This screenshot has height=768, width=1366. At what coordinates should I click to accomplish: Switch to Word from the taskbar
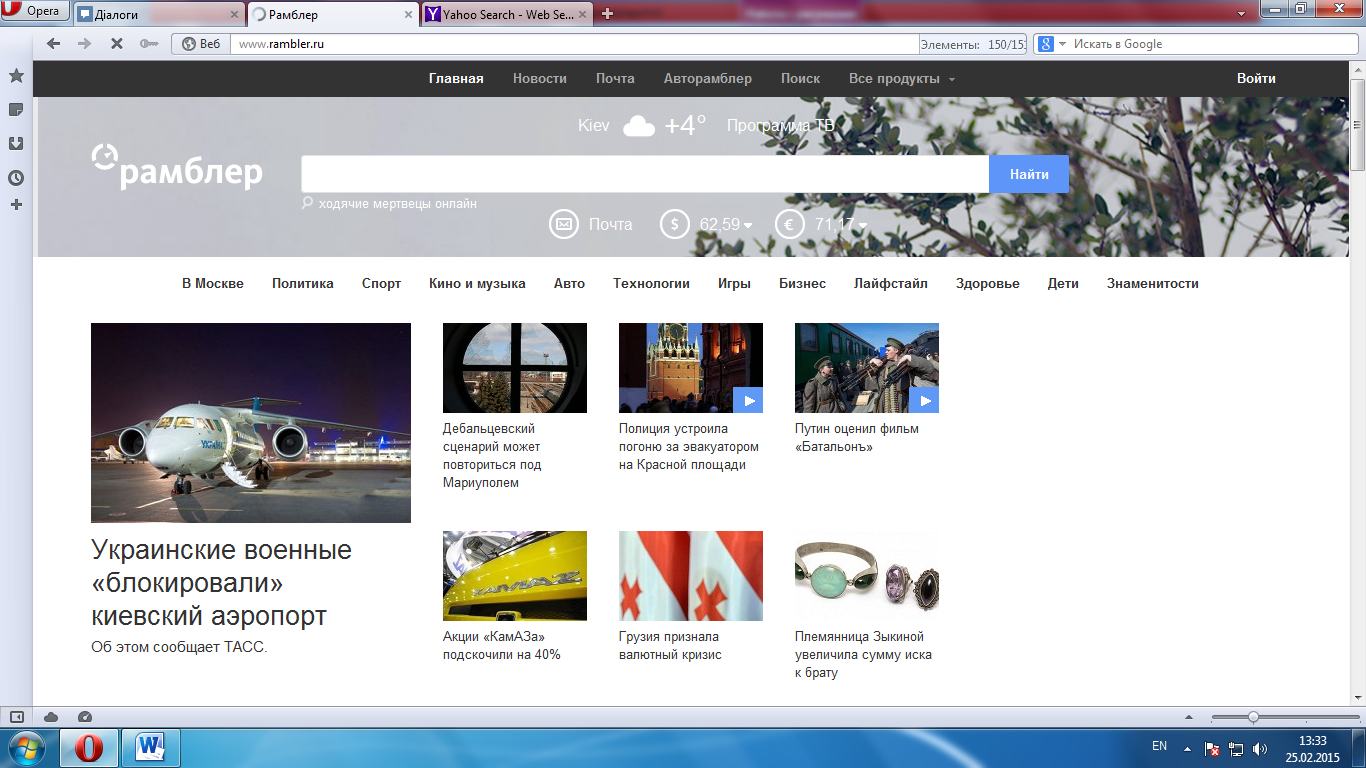[151, 748]
